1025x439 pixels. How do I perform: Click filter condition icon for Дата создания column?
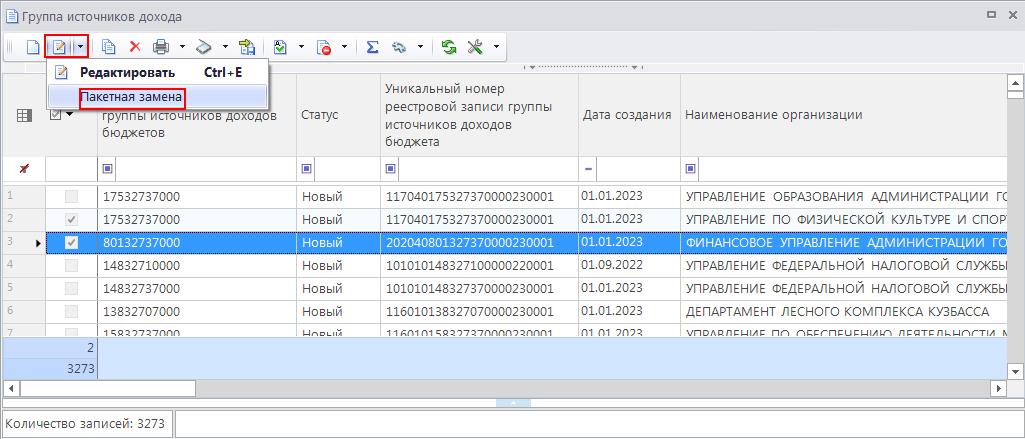point(588,169)
